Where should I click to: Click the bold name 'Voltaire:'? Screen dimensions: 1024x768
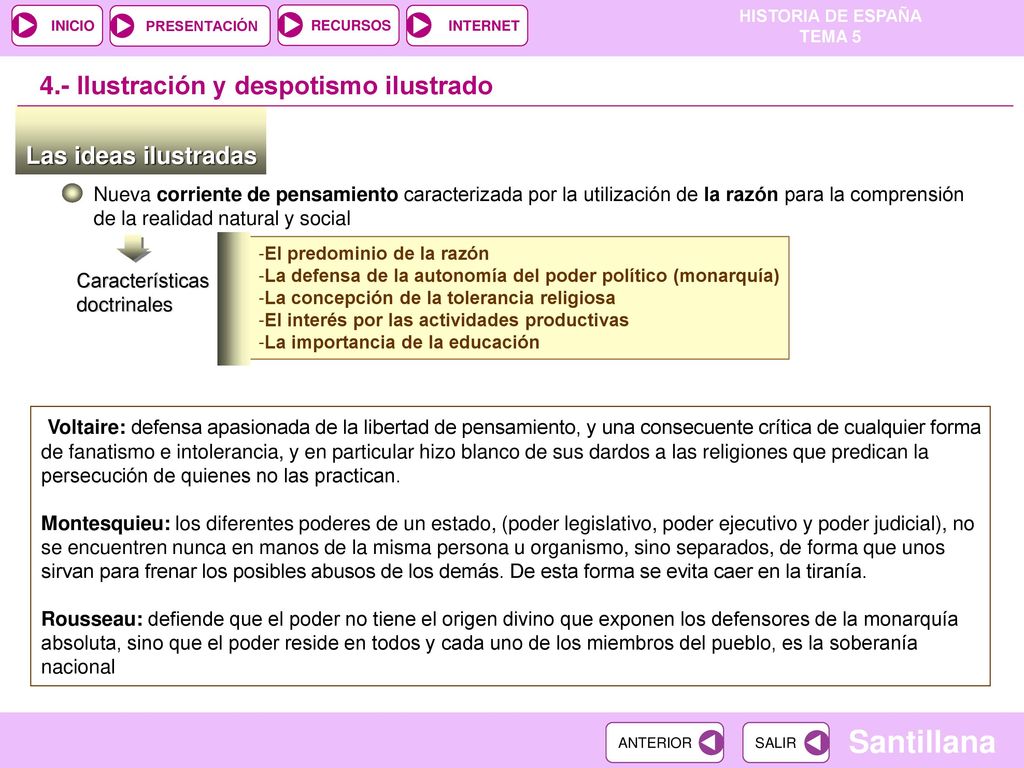[87, 427]
